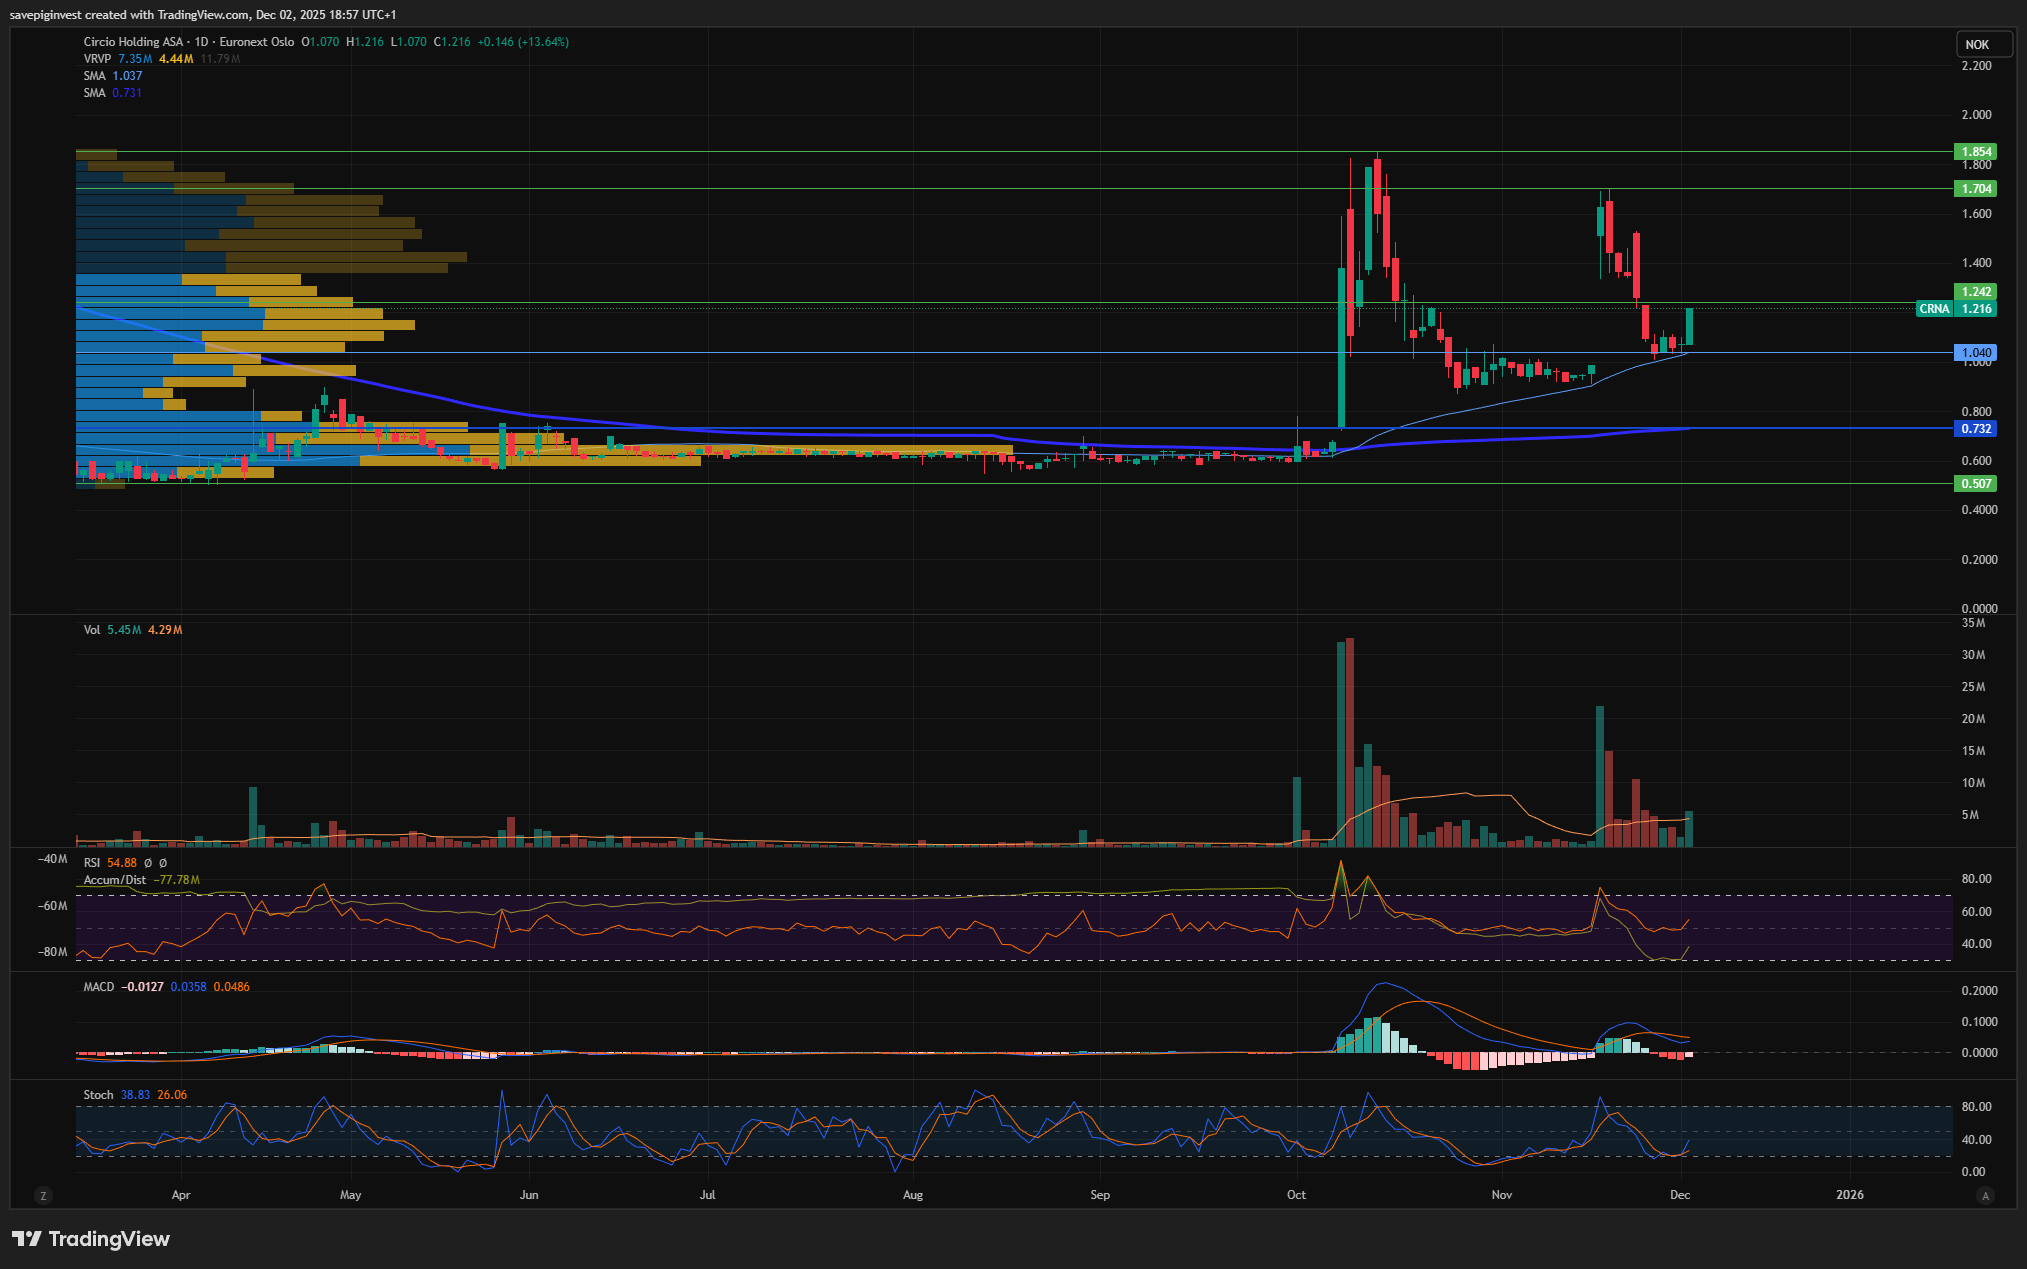Select the SMA 1.037 indicator legend
The image size is (2027, 1269).
(95, 76)
